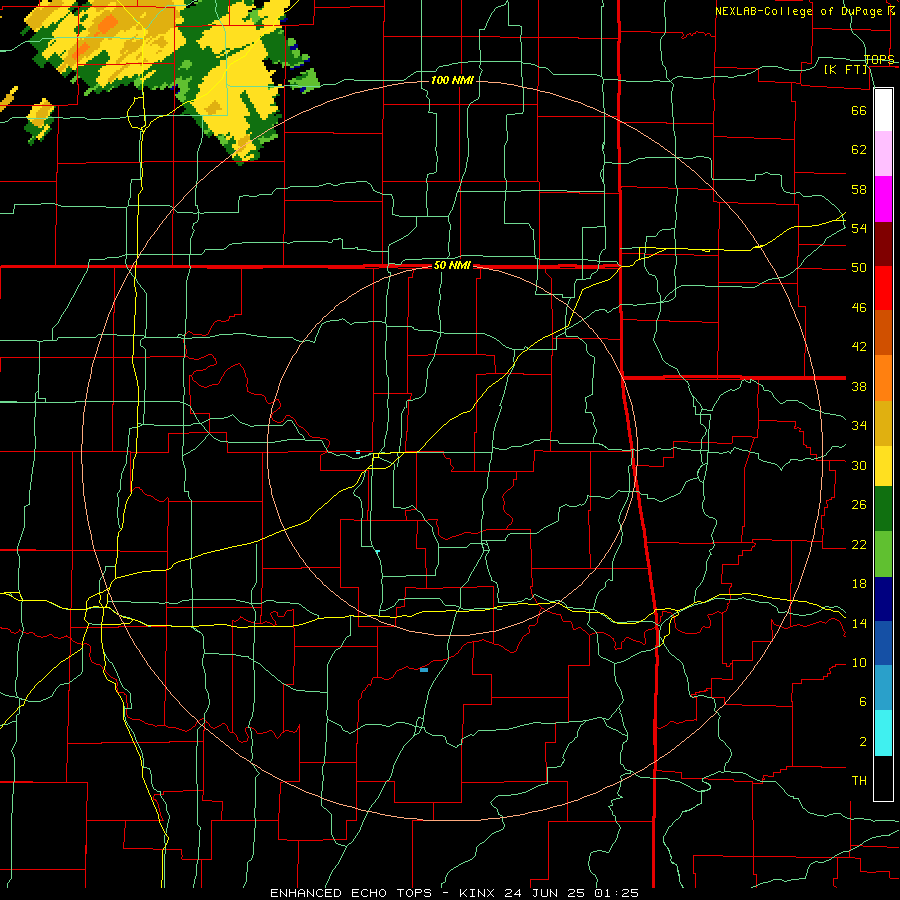Click the 62 legend value
This screenshot has height=900, width=900.
pos(859,150)
